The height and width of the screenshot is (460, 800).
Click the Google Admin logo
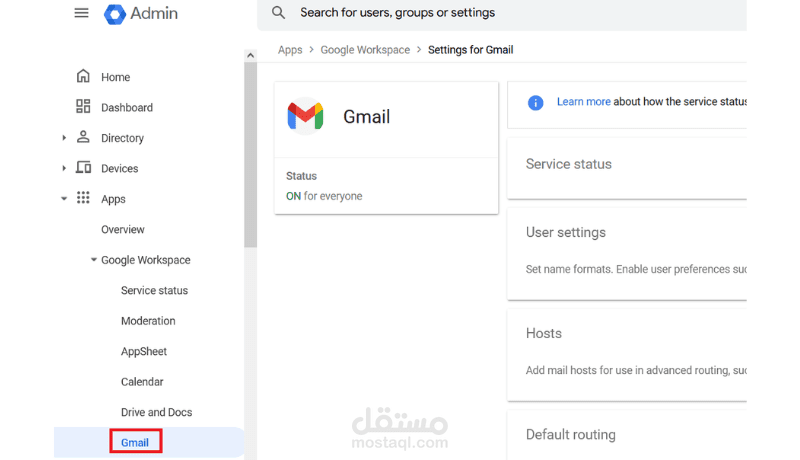pos(116,14)
